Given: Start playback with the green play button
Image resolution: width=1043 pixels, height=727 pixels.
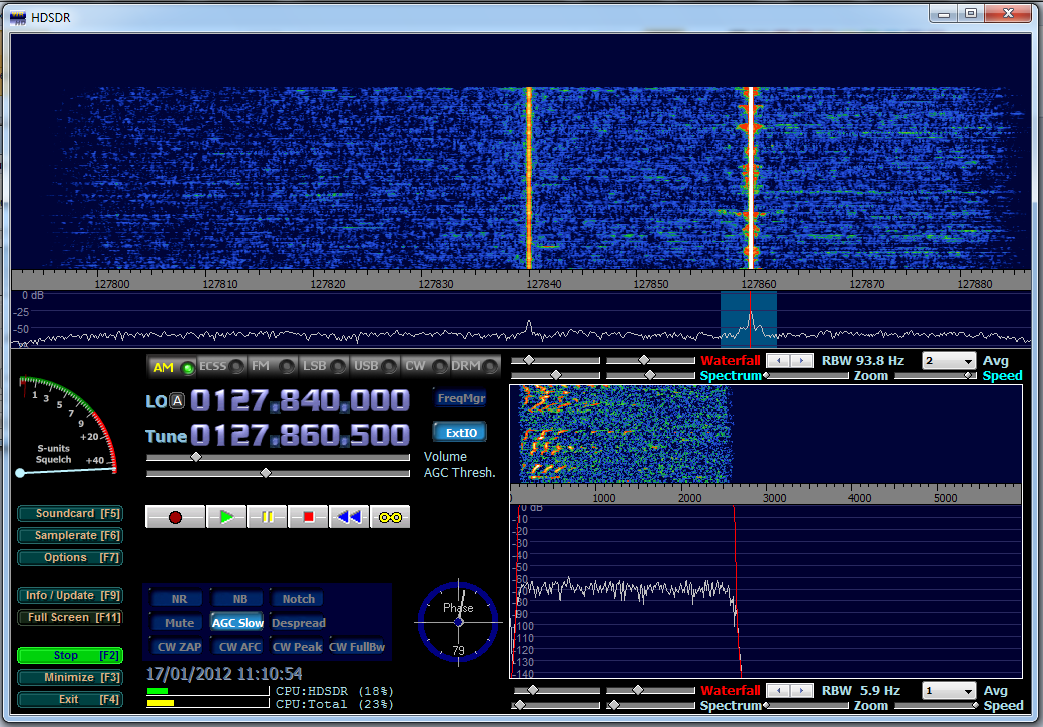Looking at the screenshot, I should [x=226, y=517].
